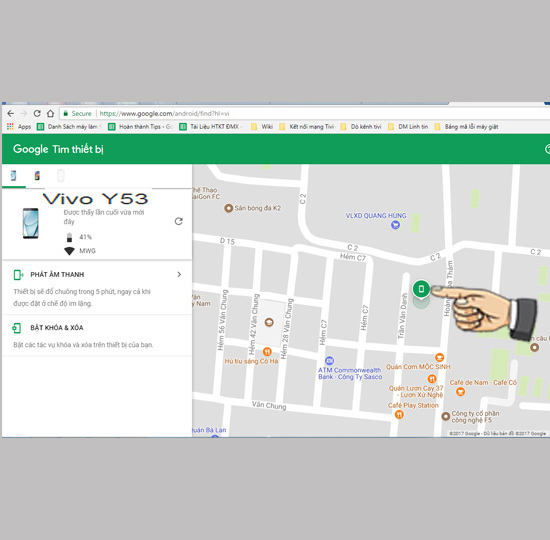Open the Dò kênh tivi bookmark folder
550x540 pixels.
click(x=361, y=127)
